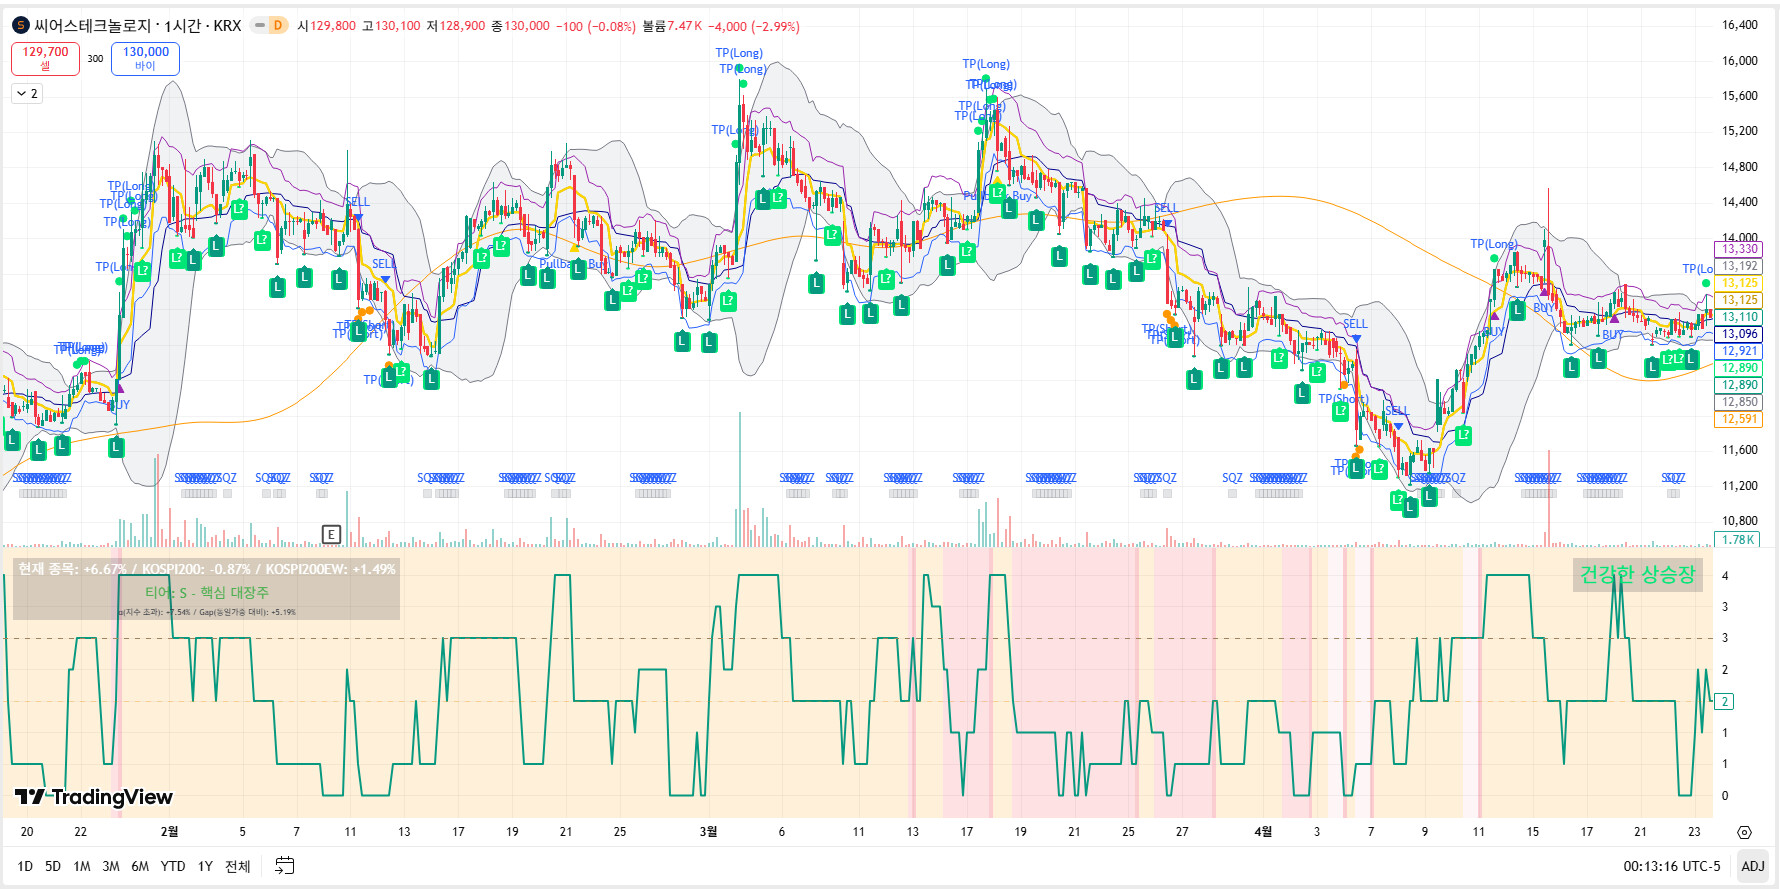1780x889 pixels.
Task: Click the 3월 date label on time axis
Action: pos(708,832)
